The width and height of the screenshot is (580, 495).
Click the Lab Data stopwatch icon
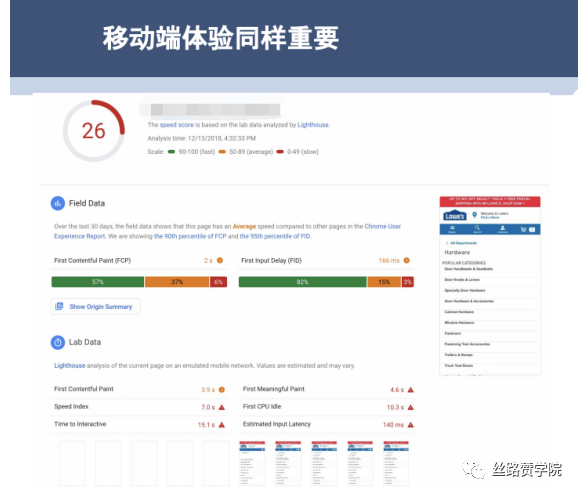(x=58, y=343)
